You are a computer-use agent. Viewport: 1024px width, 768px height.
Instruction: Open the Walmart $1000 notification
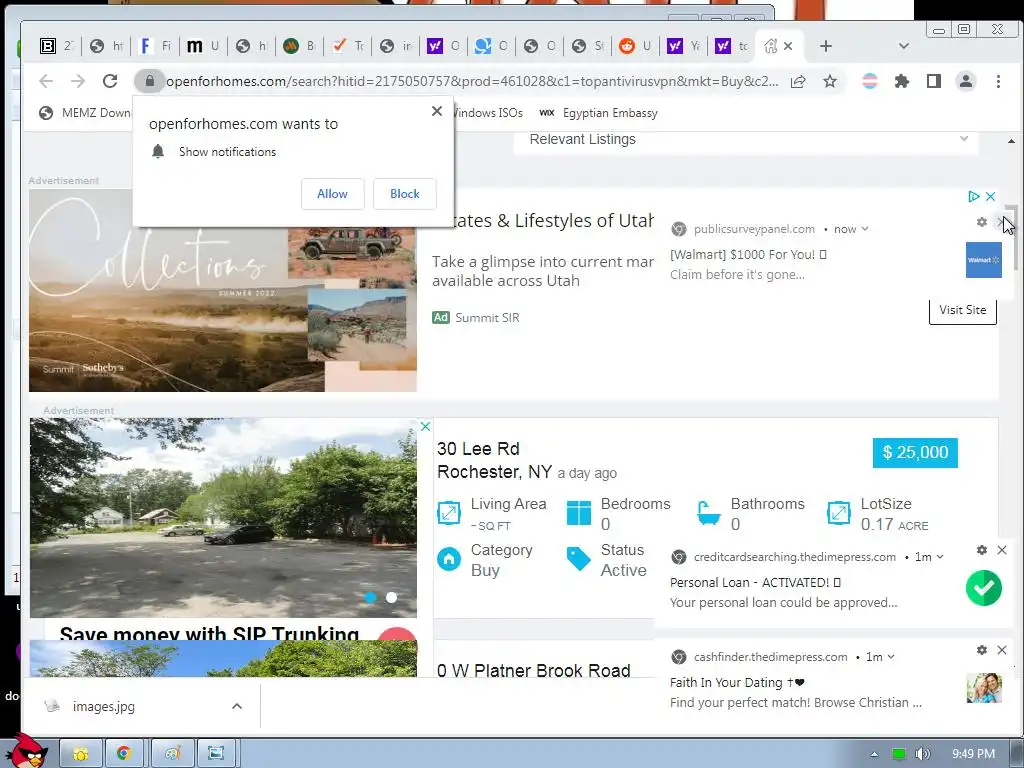[x=748, y=255]
